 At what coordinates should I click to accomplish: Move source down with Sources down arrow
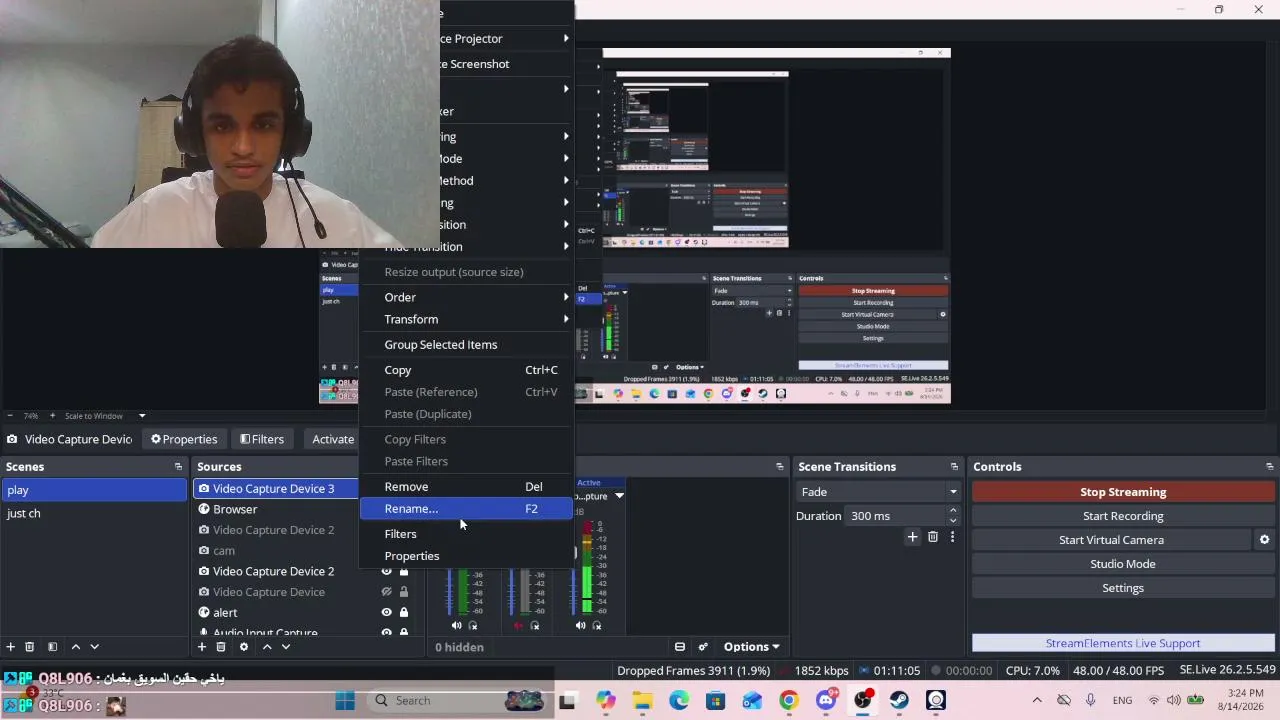pyautogui.click(x=286, y=647)
